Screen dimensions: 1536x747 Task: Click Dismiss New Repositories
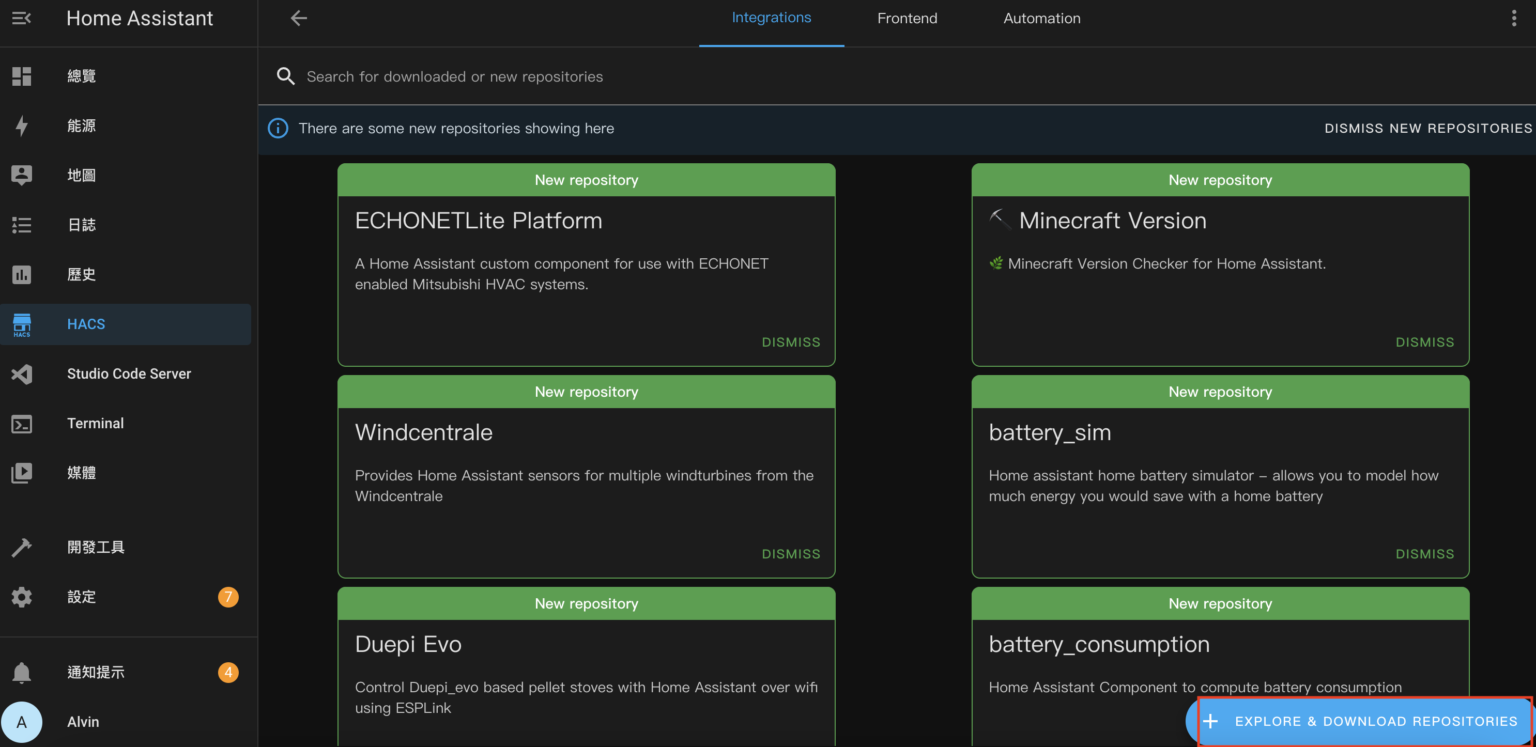[1427, 128]
